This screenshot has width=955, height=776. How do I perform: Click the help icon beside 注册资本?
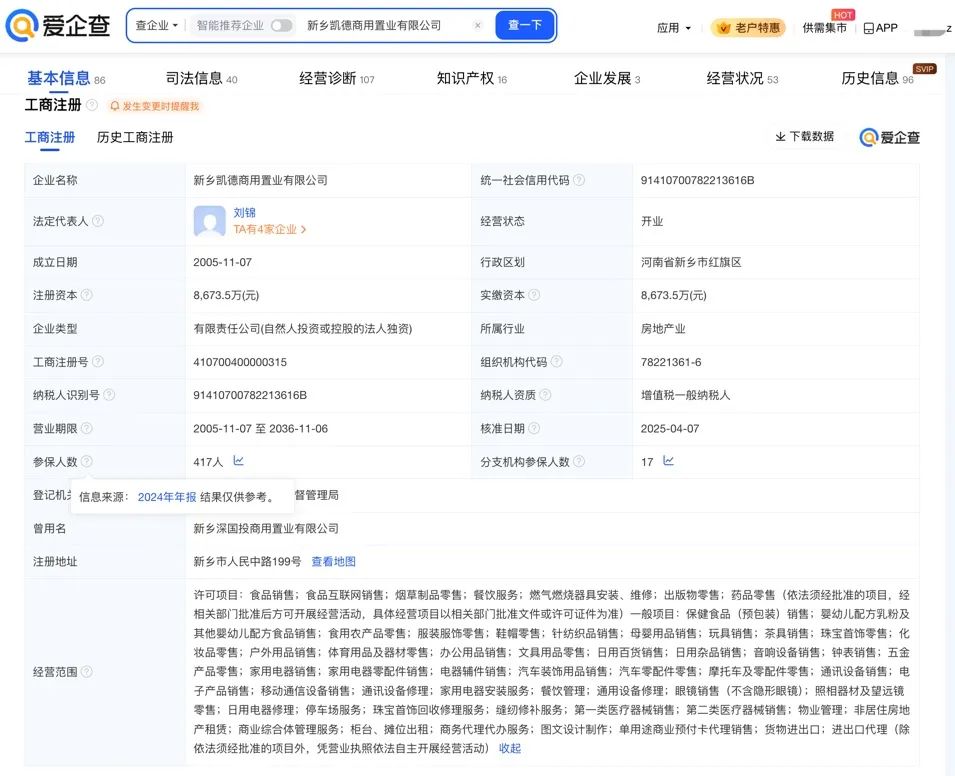(x=87, y=295)
